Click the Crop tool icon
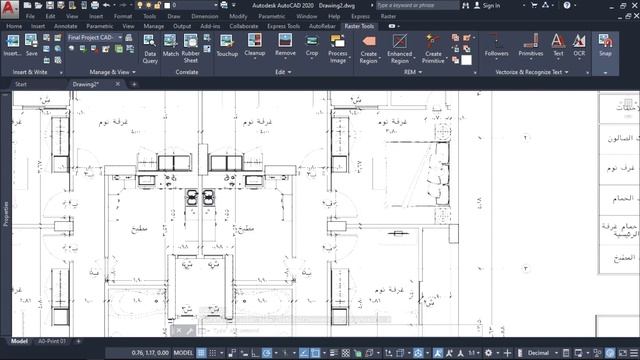 pos(312,41)
